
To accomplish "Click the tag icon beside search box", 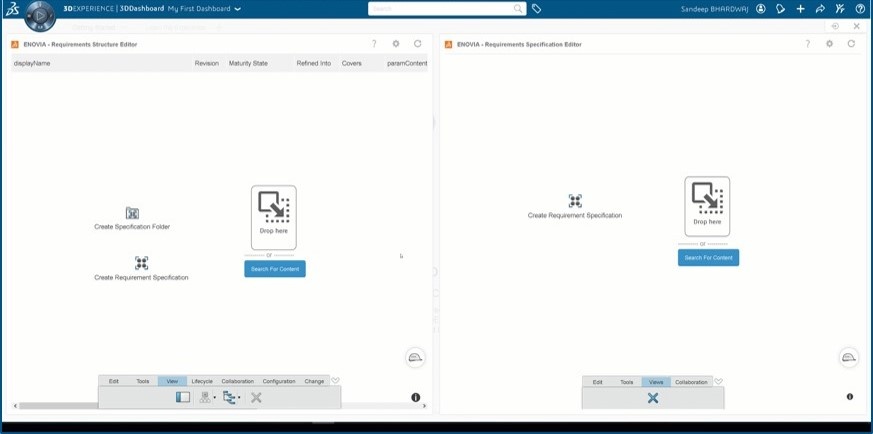I will (x=536, y=9).
